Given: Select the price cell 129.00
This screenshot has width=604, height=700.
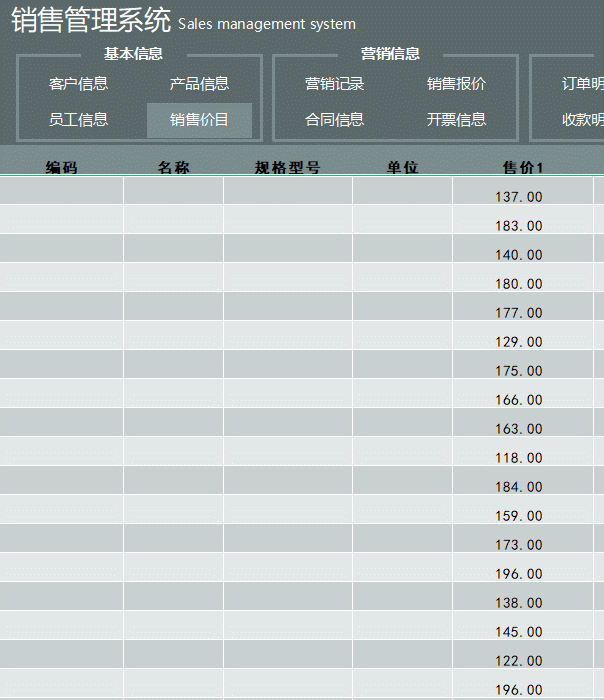Looking at the screenshot, I should click(523, 335).
